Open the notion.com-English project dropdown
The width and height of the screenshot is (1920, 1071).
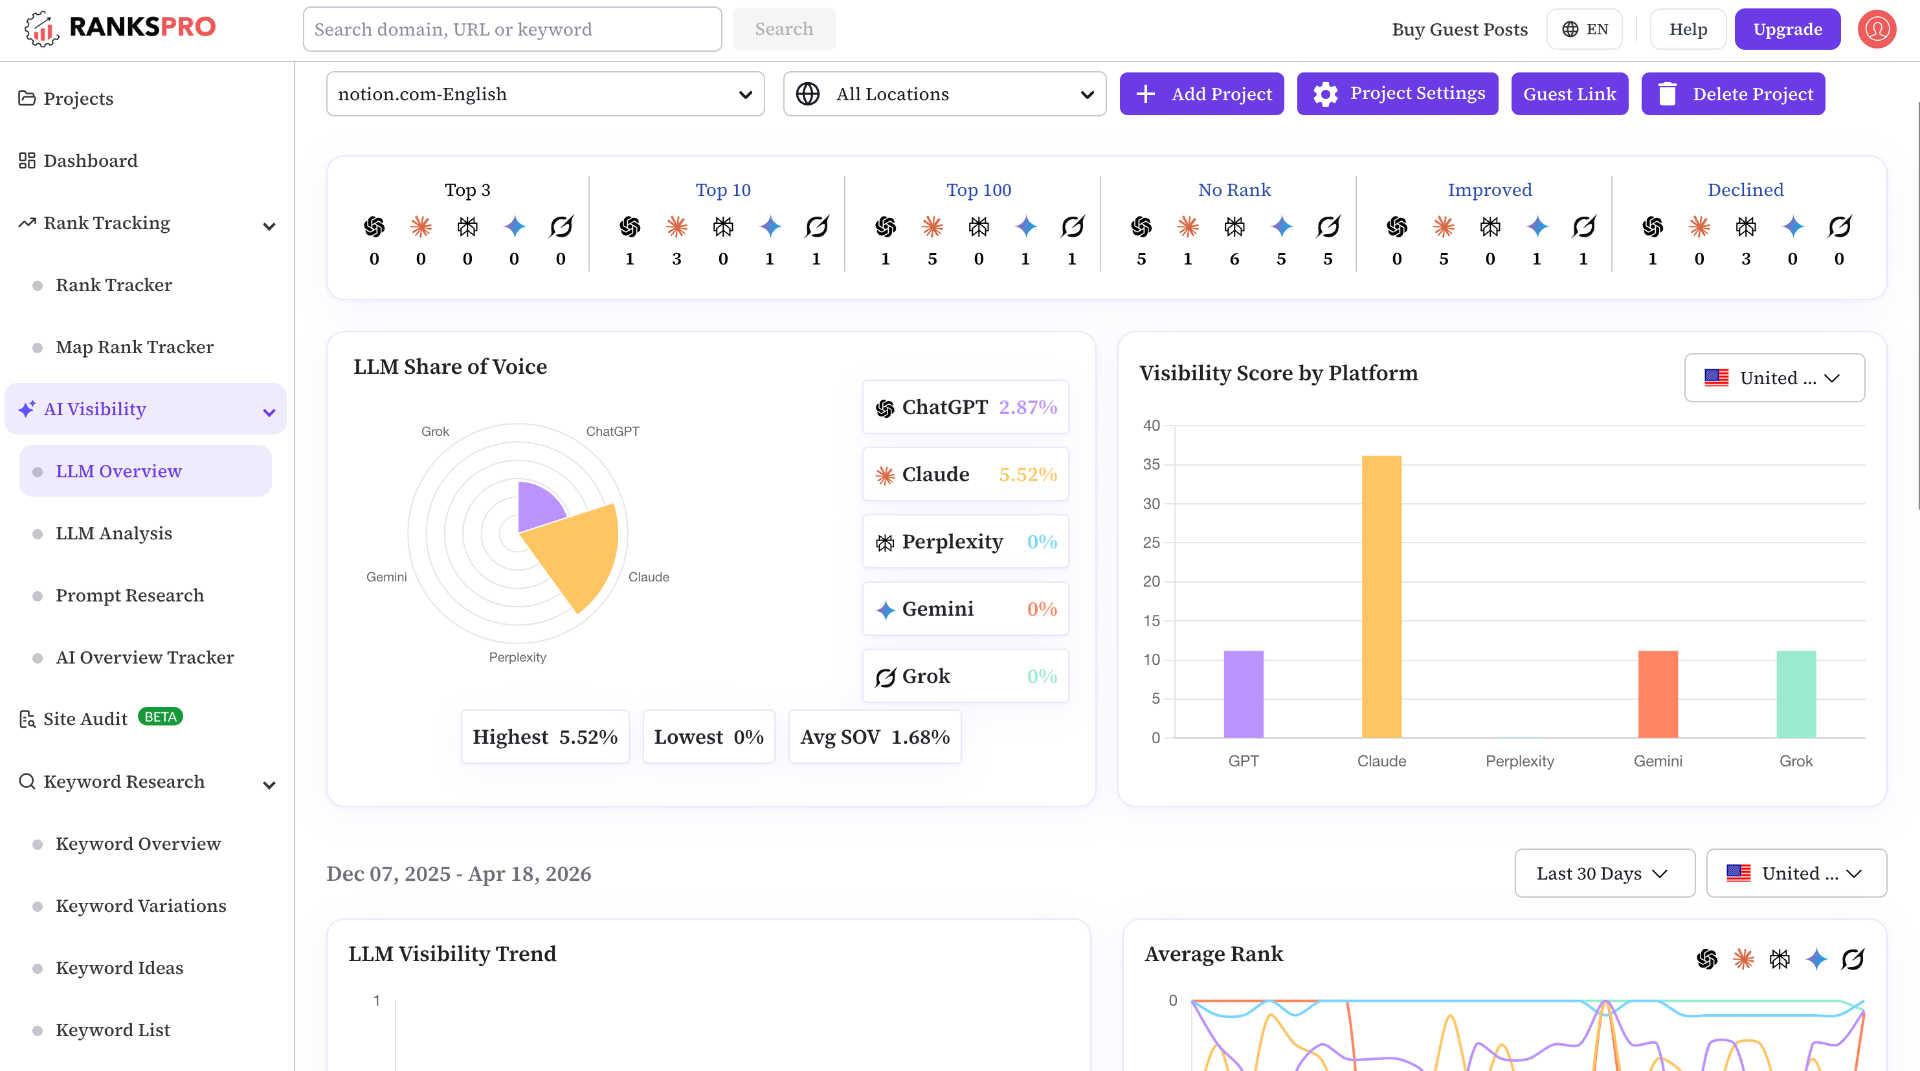(545, 94)
